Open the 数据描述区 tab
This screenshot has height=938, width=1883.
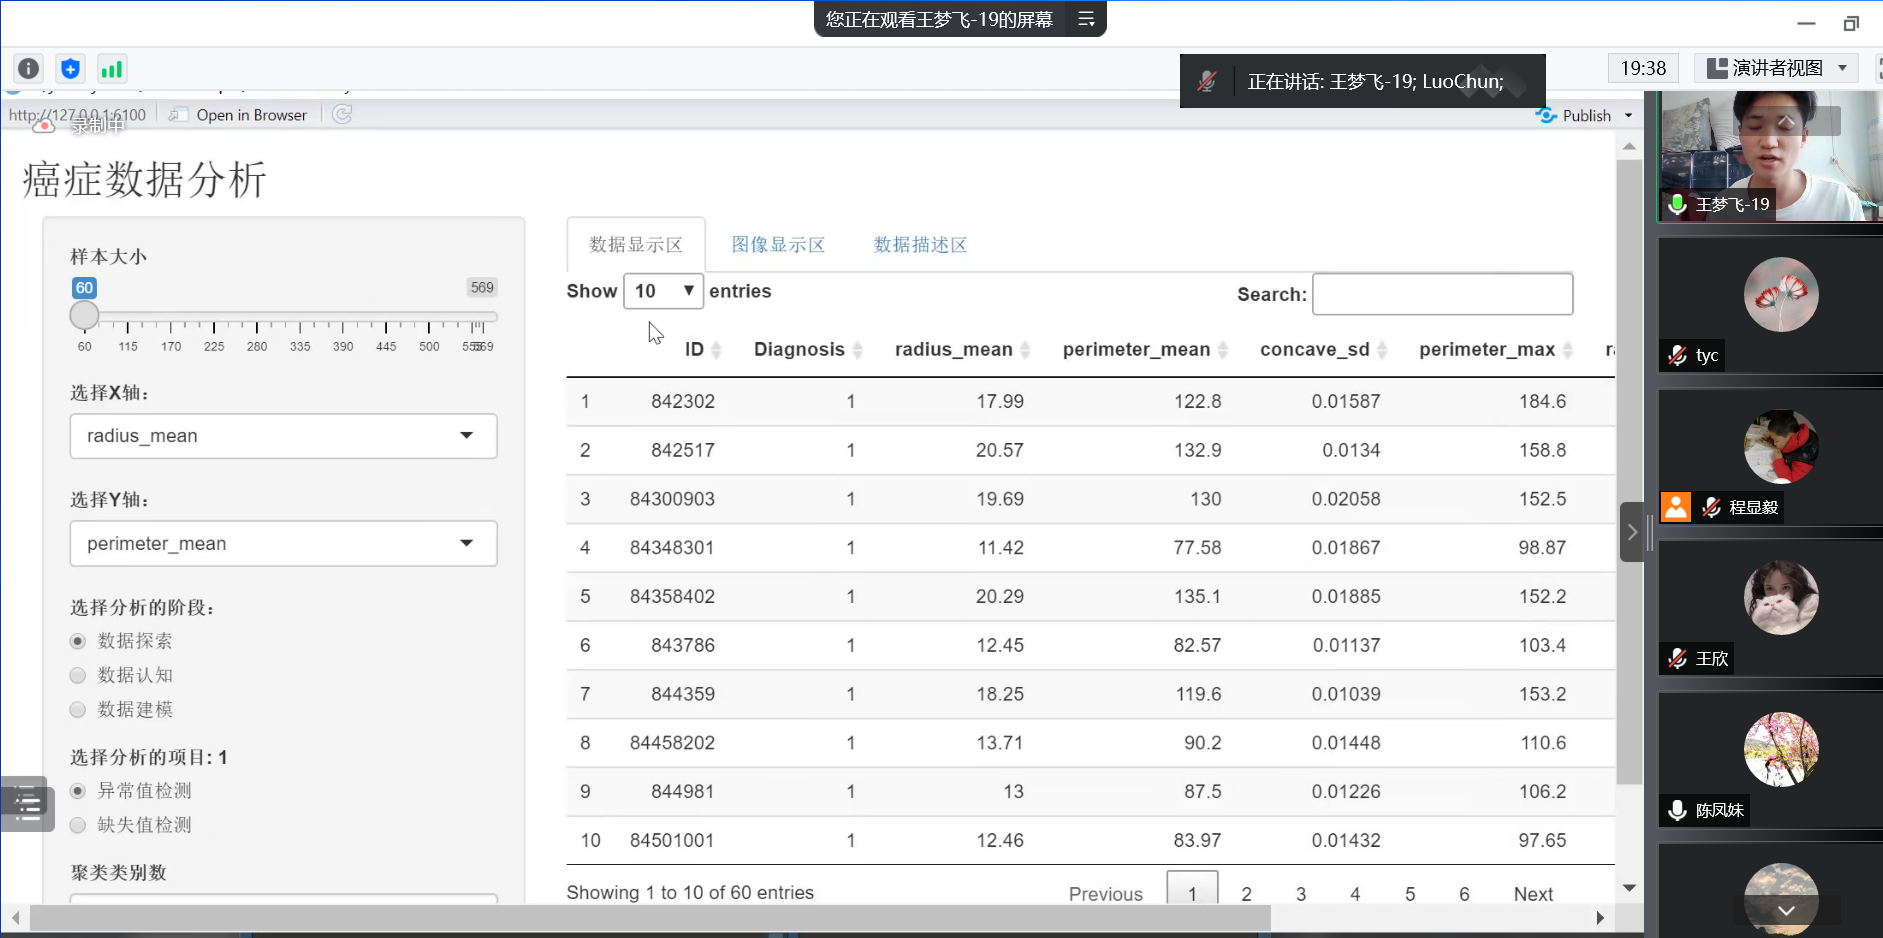pyautogui.click(x=920, y=245)
